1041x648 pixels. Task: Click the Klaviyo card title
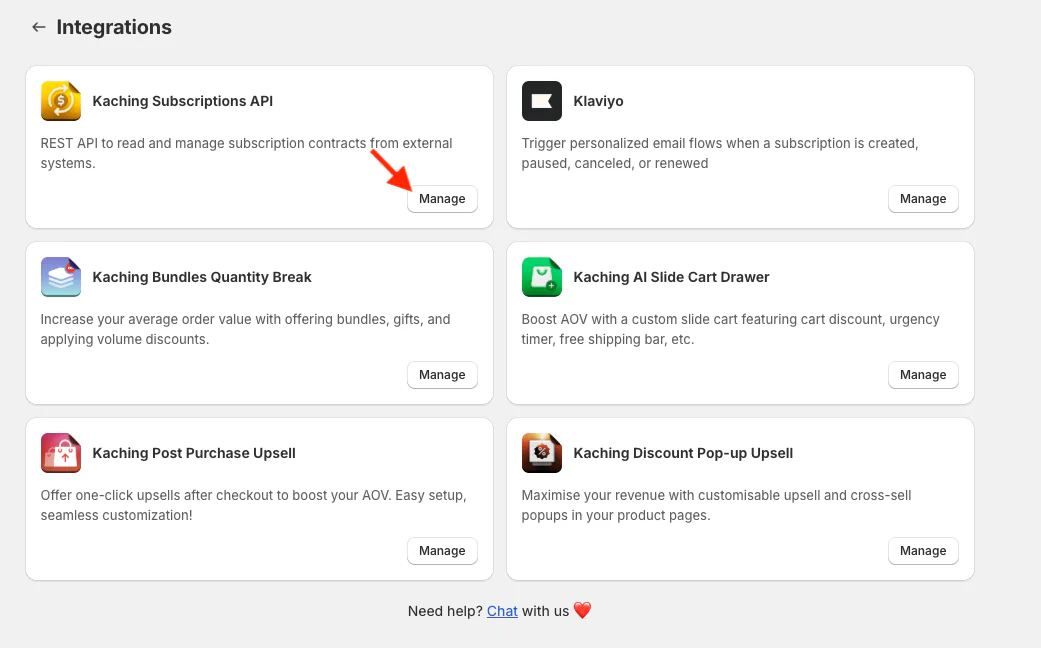pyautogui.click(x=598, y=101)
